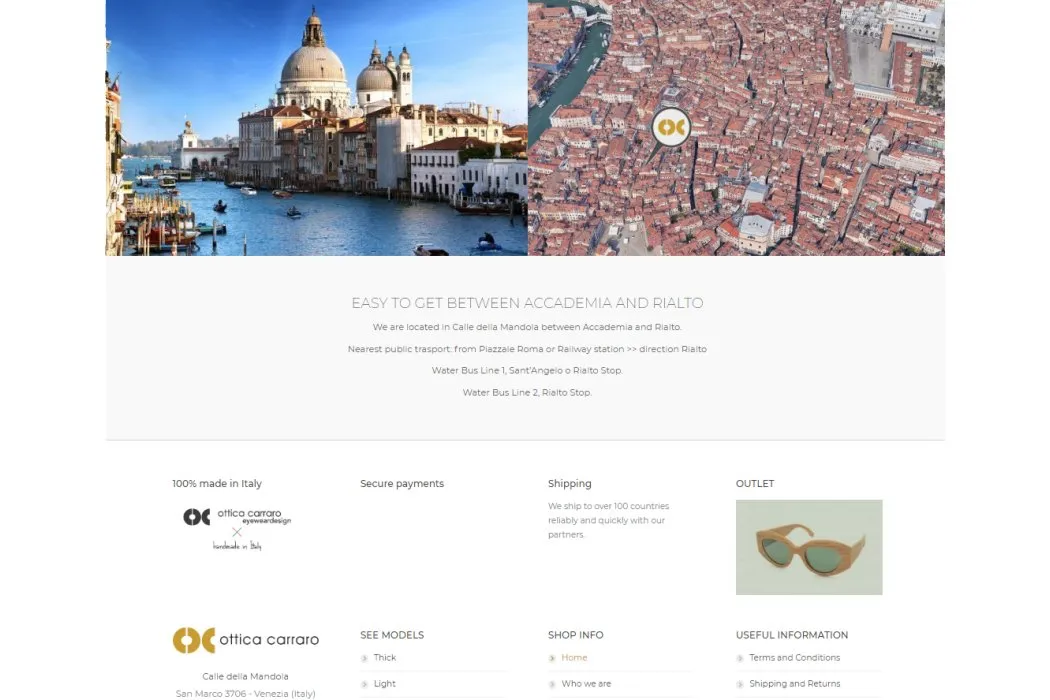The image size is (1050, 700).
Task: Click bullet icon beside Thick link
Action: click(364, 658)
